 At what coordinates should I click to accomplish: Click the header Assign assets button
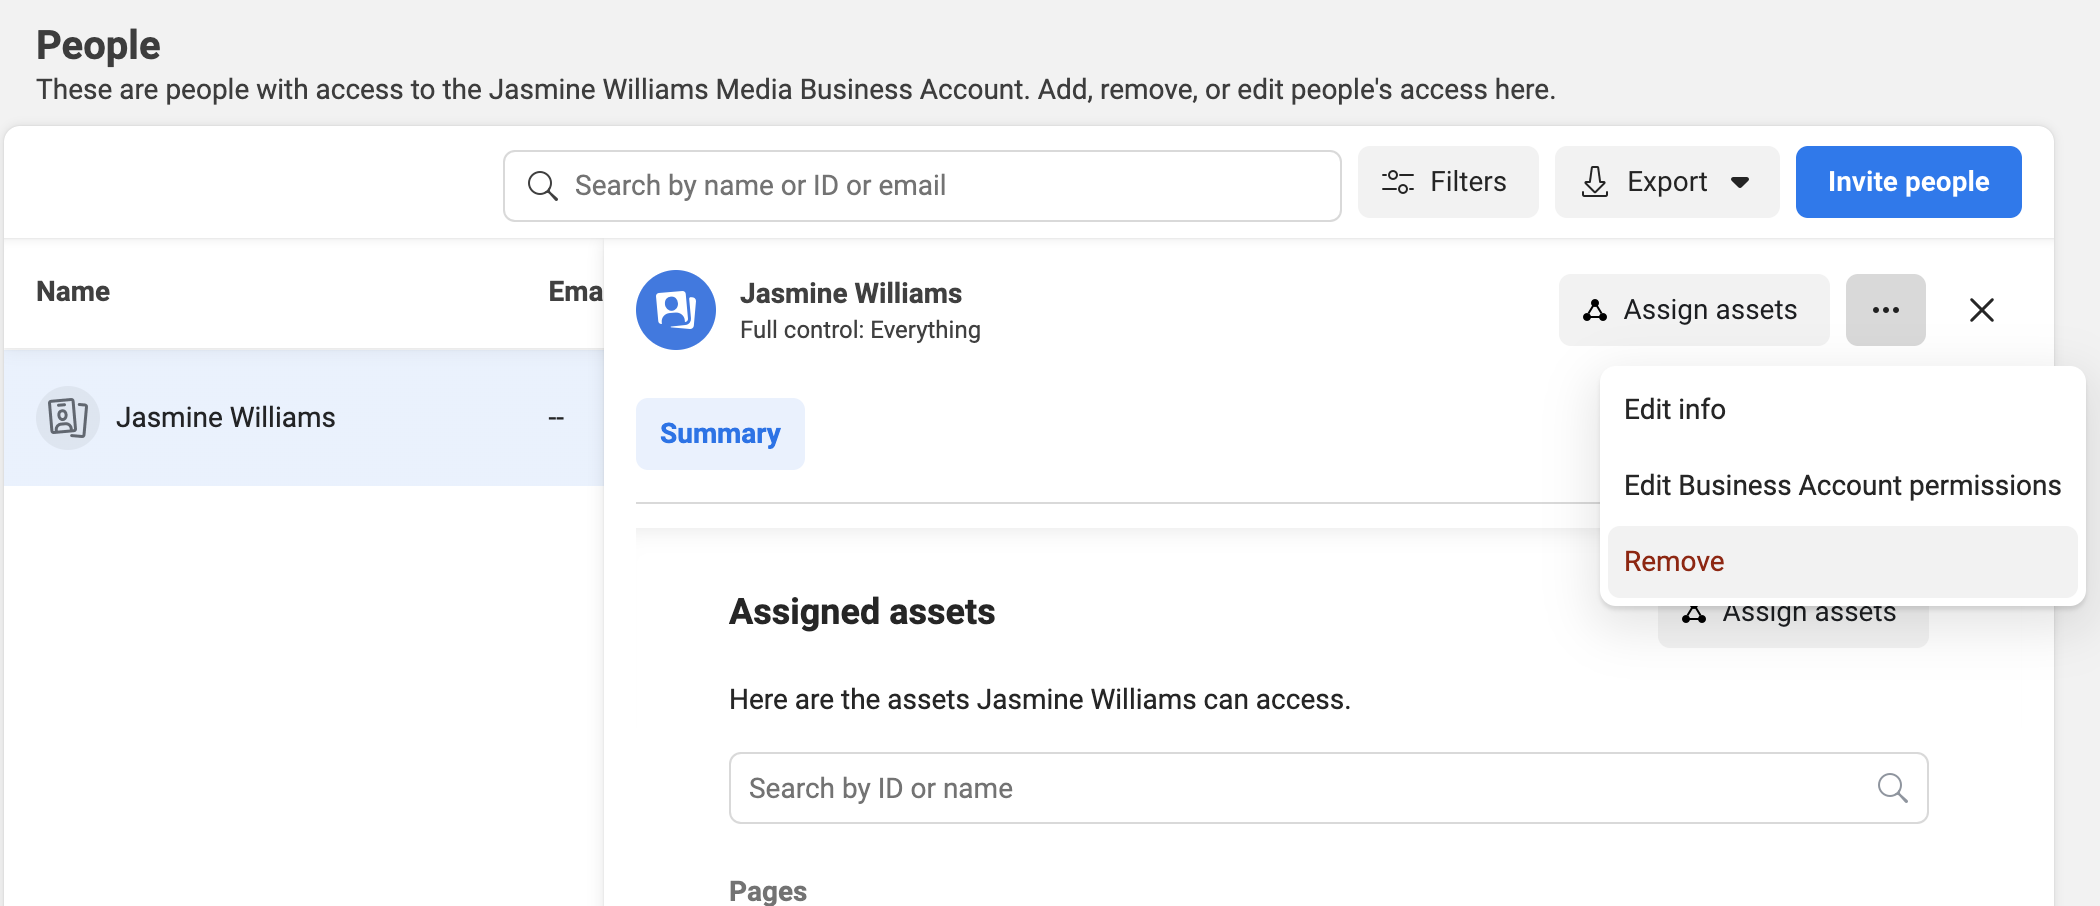point(1694,310)
